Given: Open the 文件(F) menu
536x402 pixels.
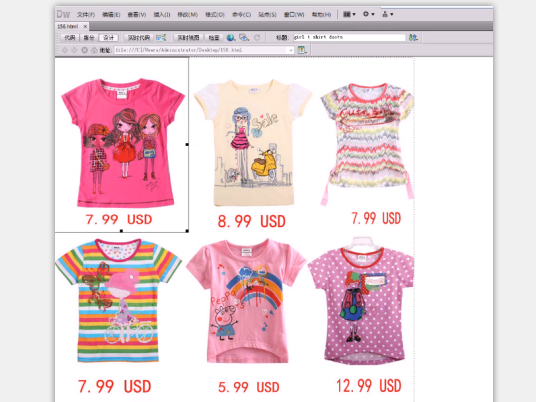Looking at the screenshot, I should tap(86, 15).
